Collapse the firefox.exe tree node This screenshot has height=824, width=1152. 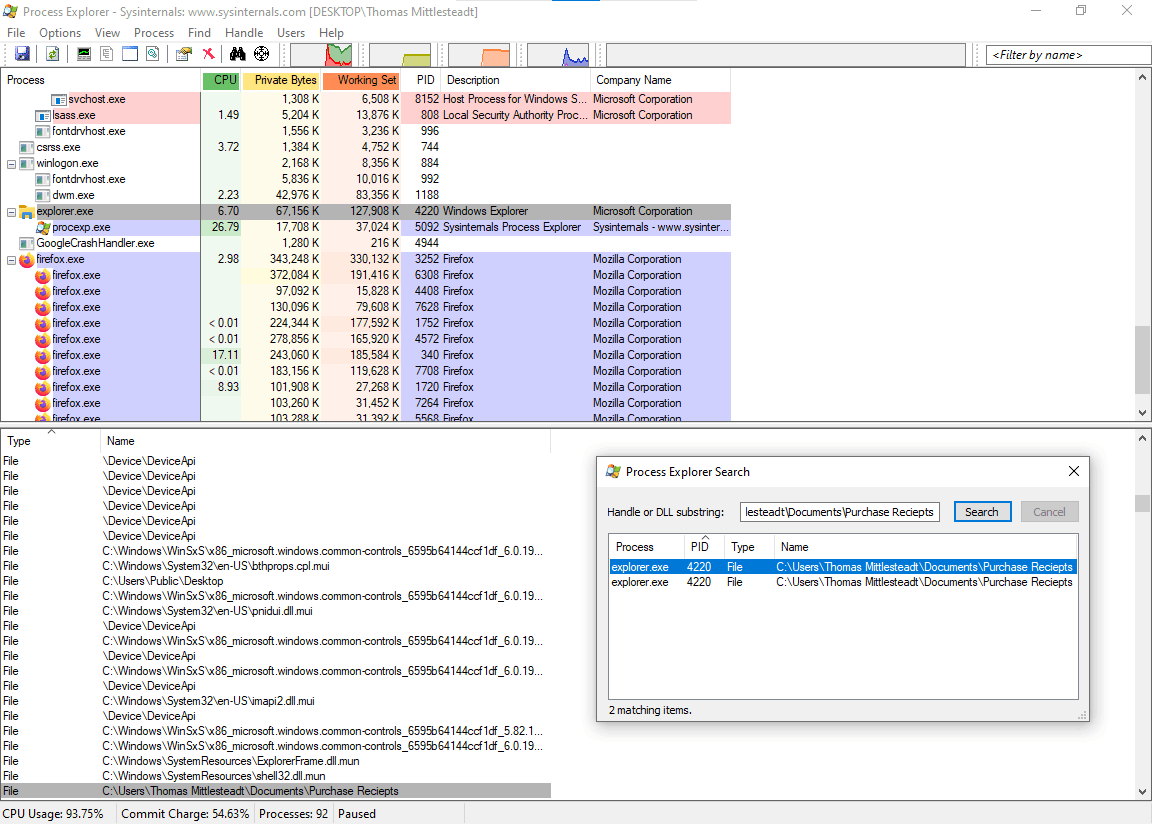coord(11,260)
